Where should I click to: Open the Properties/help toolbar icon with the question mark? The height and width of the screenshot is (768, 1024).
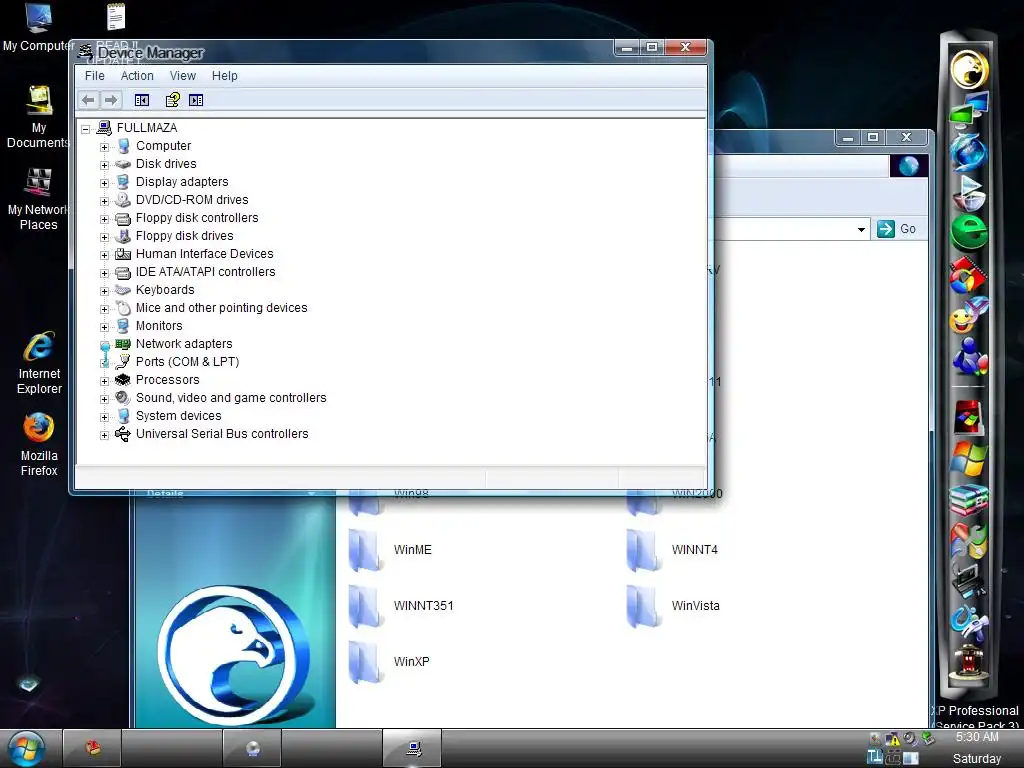pyautogui.click(x=172, y=100)
